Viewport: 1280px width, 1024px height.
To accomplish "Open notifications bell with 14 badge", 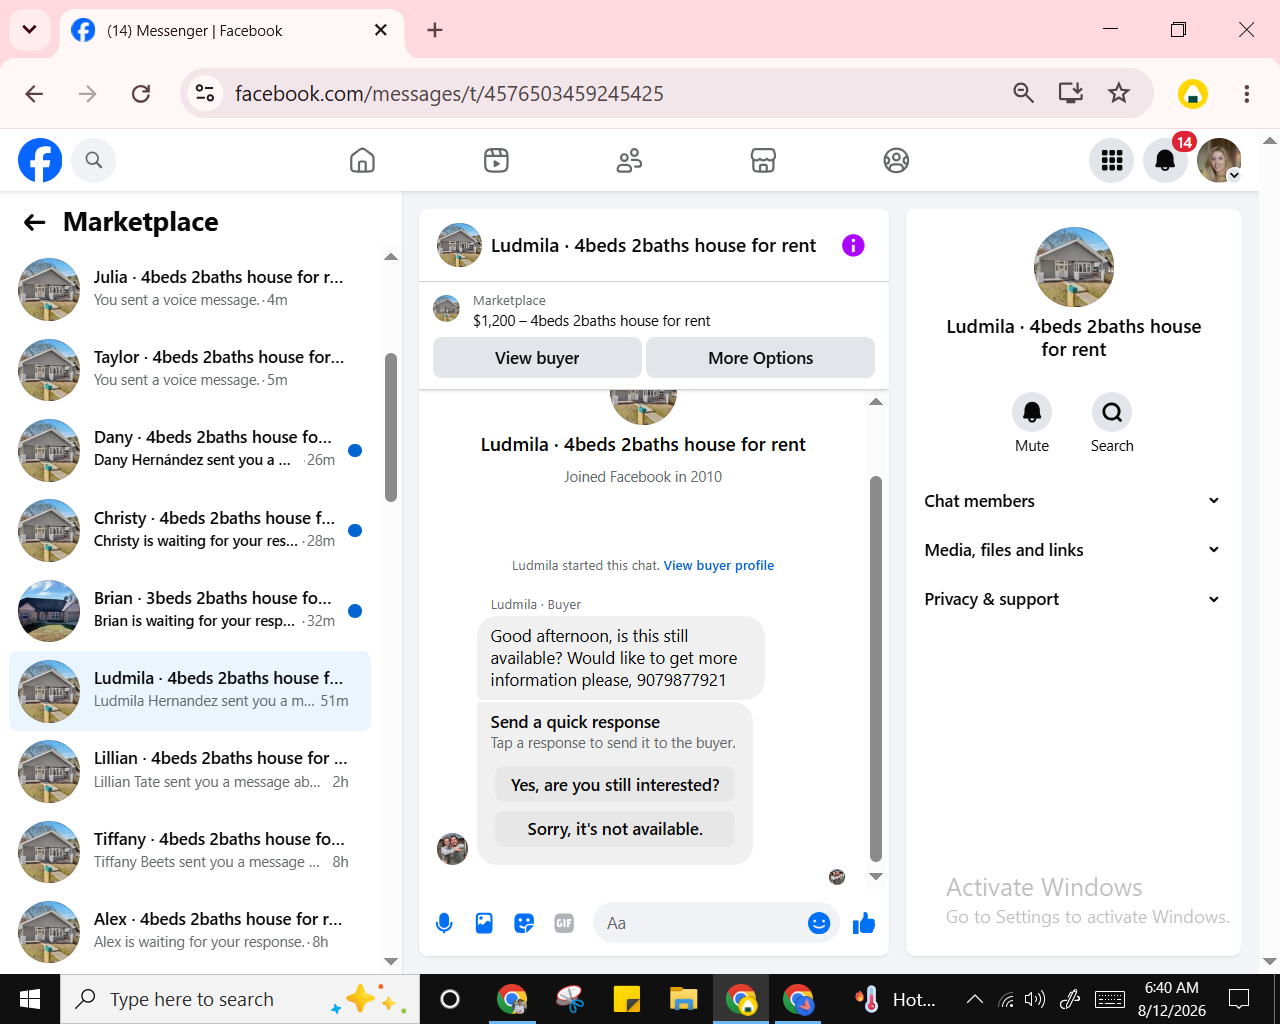I will [x=1165, y=160].
